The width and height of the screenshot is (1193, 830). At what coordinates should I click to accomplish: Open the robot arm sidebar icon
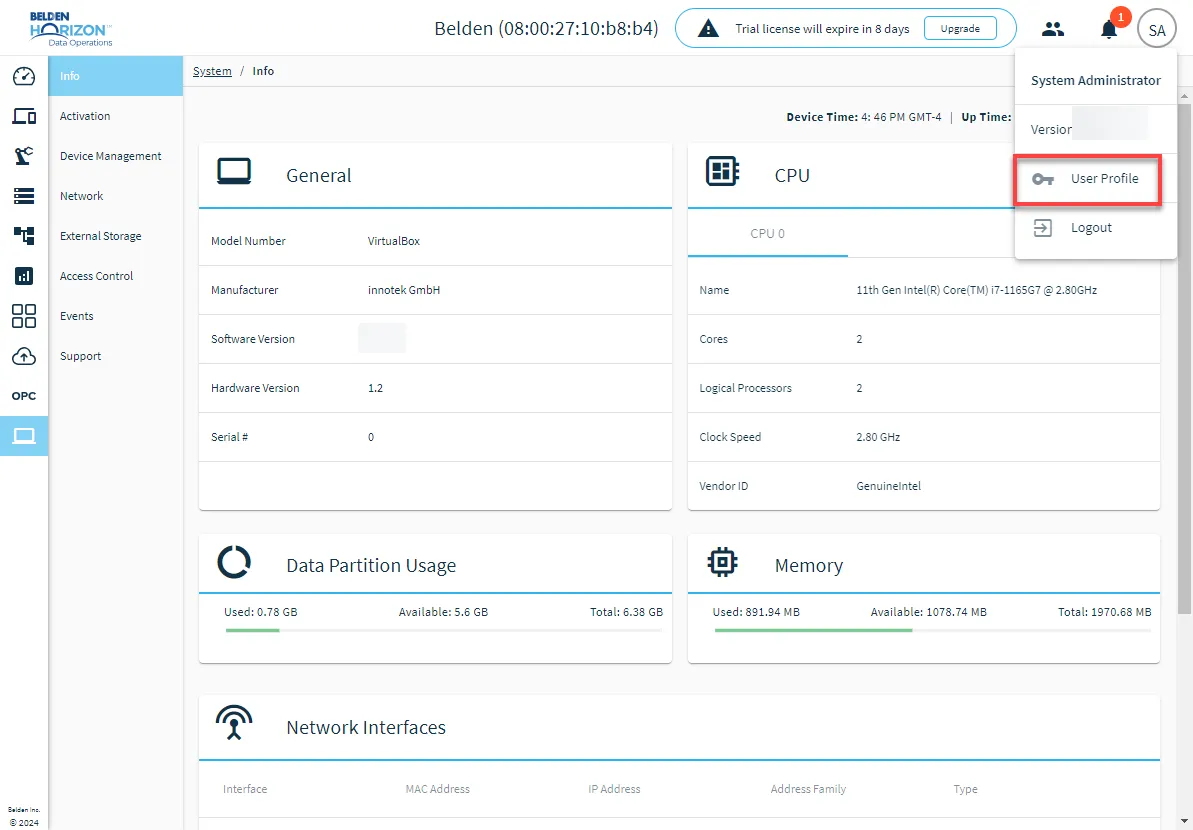[x=24, y=156]
